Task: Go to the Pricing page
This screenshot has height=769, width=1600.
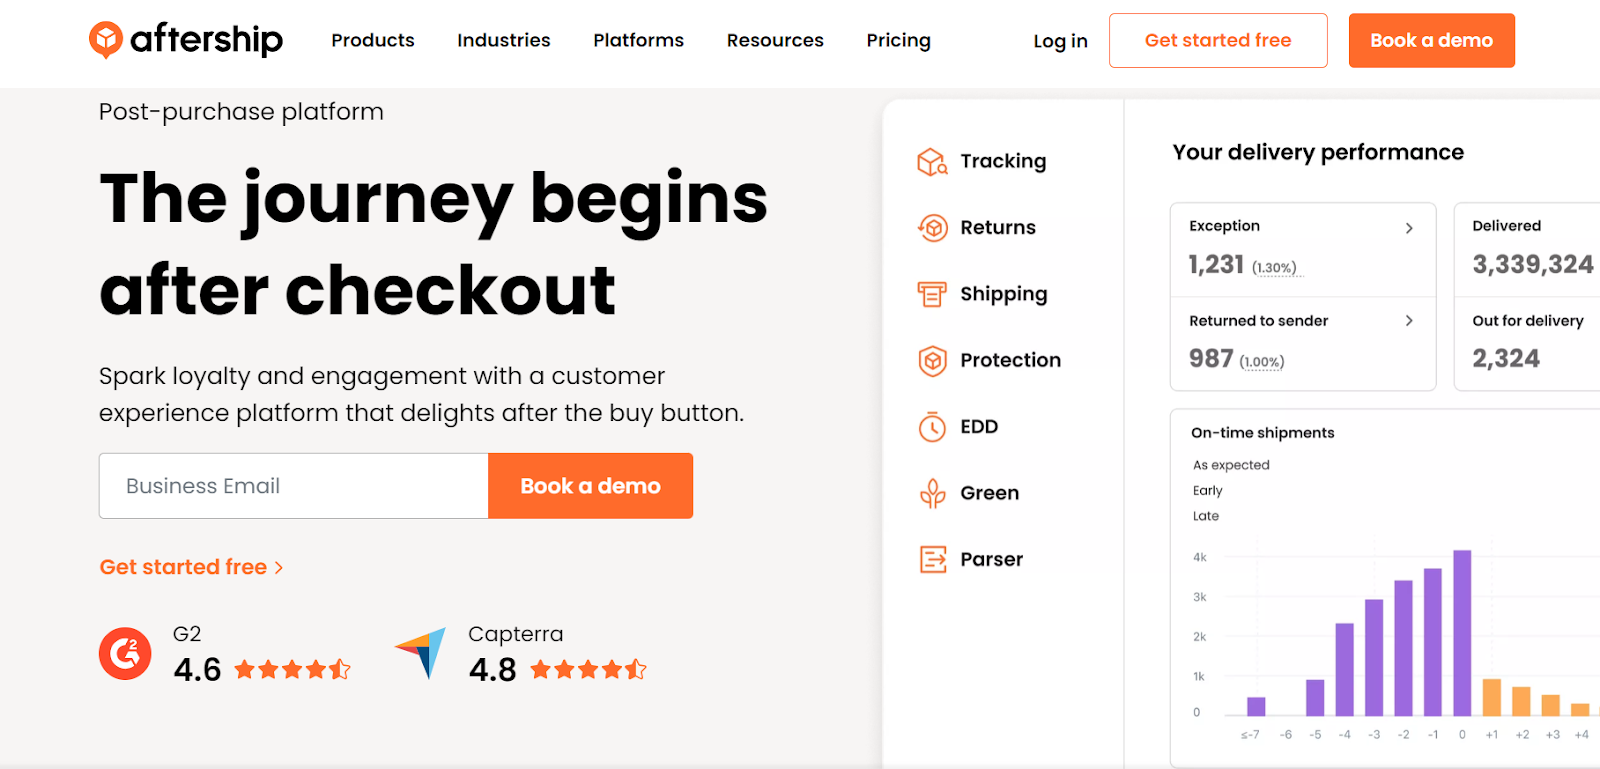Action: pos(898,40)
